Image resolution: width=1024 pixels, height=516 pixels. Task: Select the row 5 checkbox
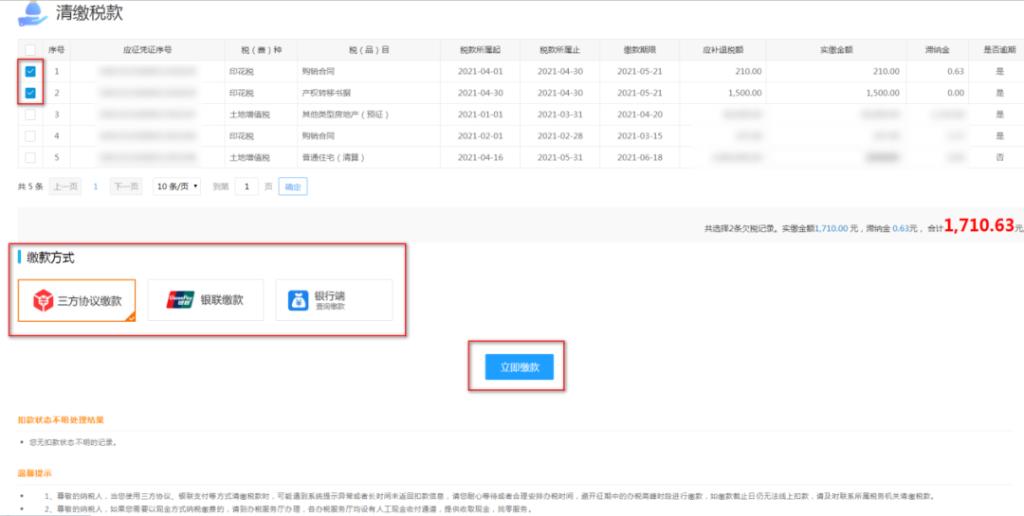[30, 158]
